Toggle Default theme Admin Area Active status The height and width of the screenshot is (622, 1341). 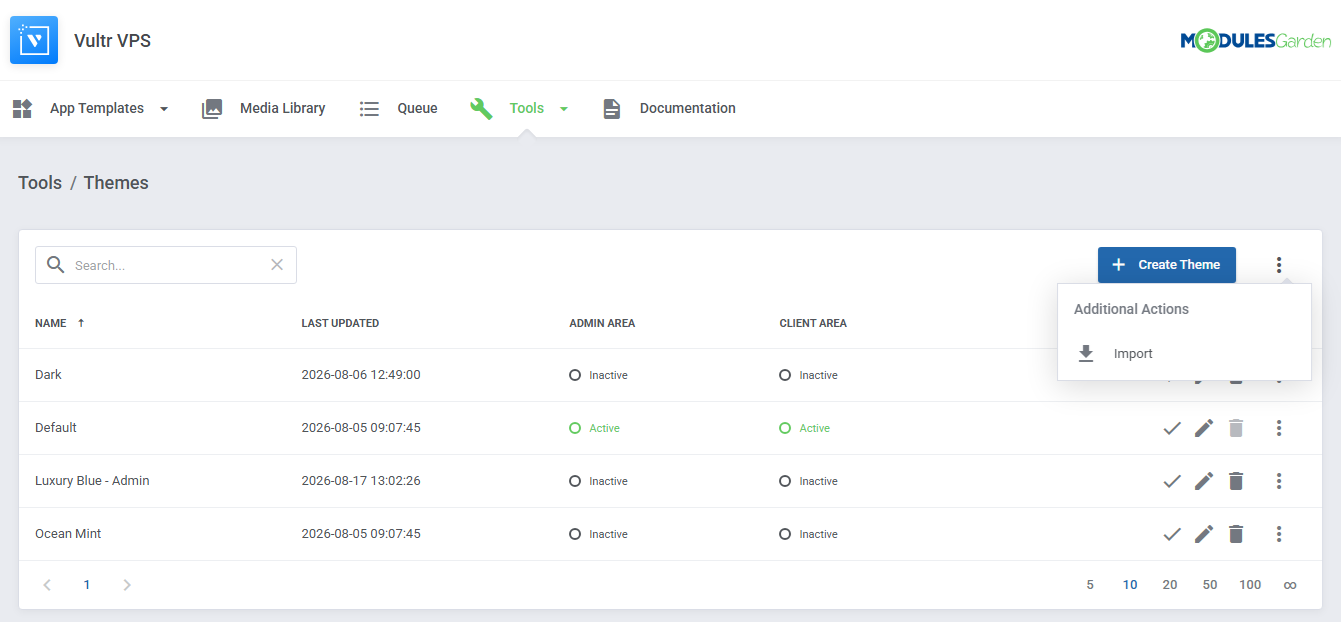pyautogui.click(x=594, y=428)
